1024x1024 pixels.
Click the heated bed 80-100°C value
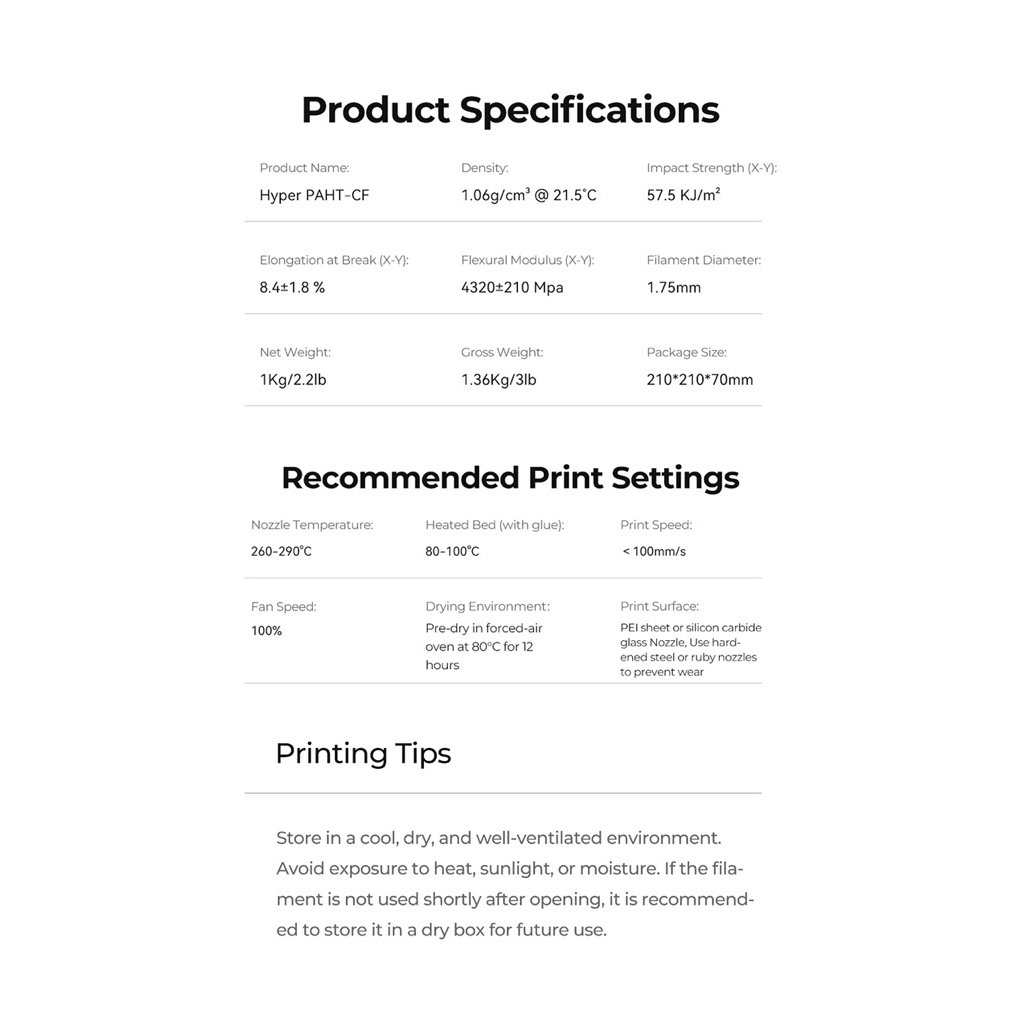[452, 551]
